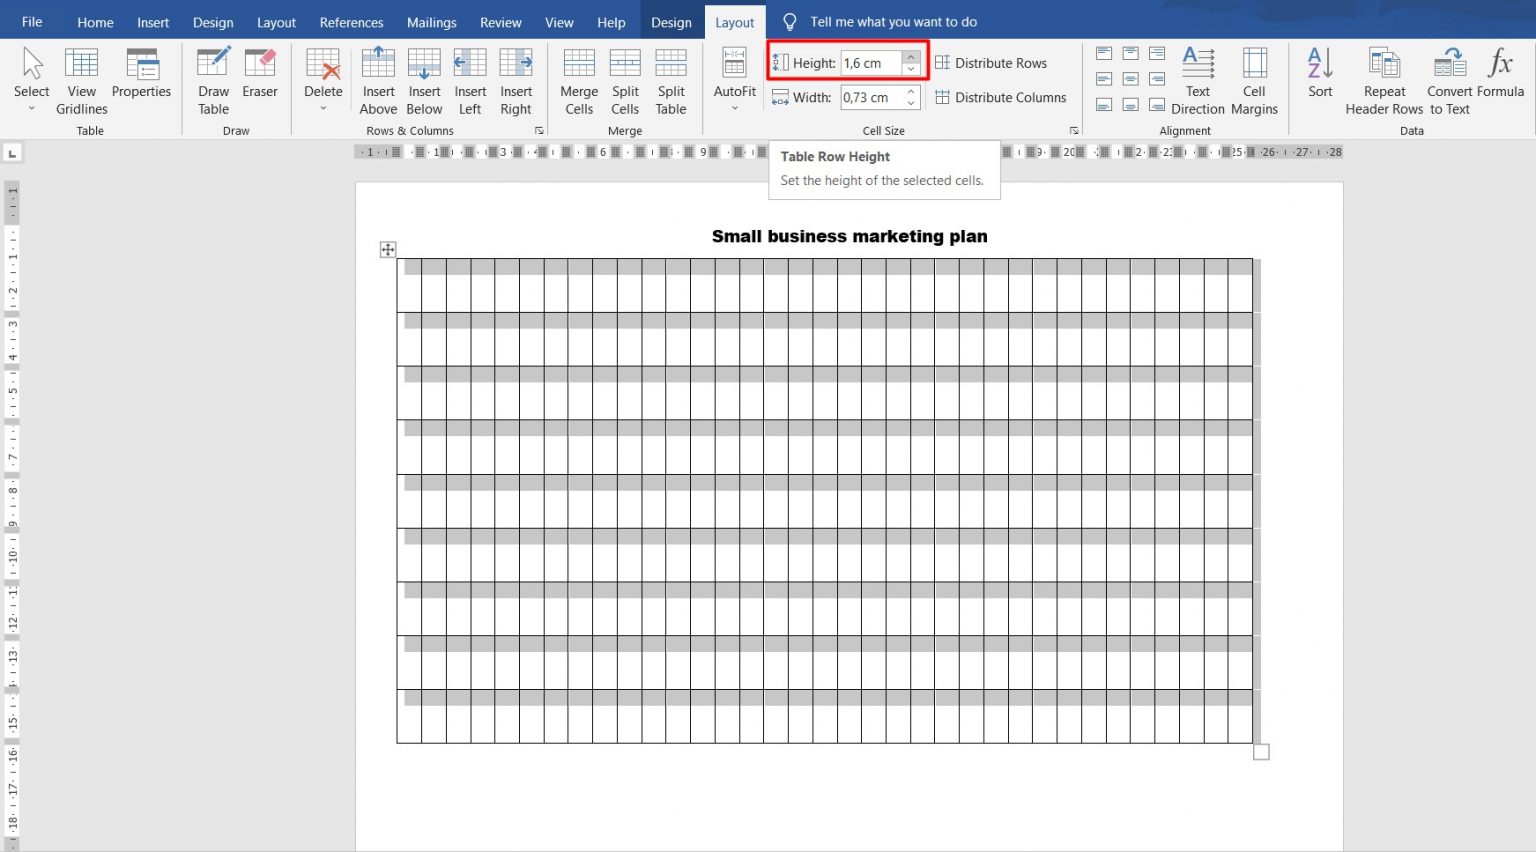Open table Properties
Viewport: 1536px width, 852px height.
(x=141, y=75)
